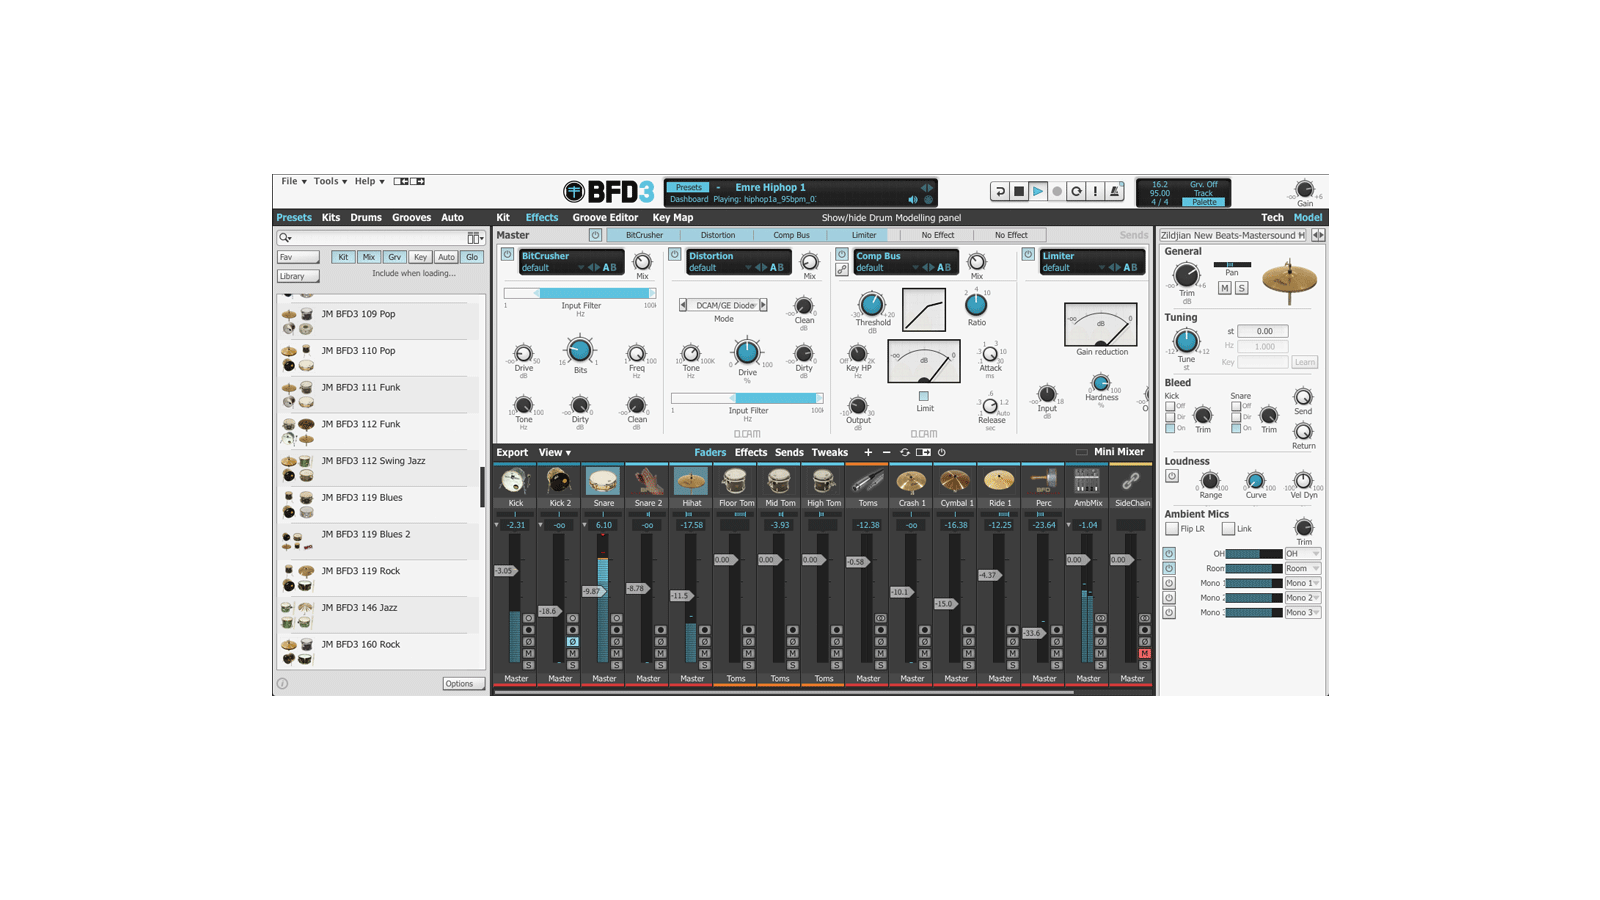
Task: Toggle the Distortion power button
Action: click(674, 255)
